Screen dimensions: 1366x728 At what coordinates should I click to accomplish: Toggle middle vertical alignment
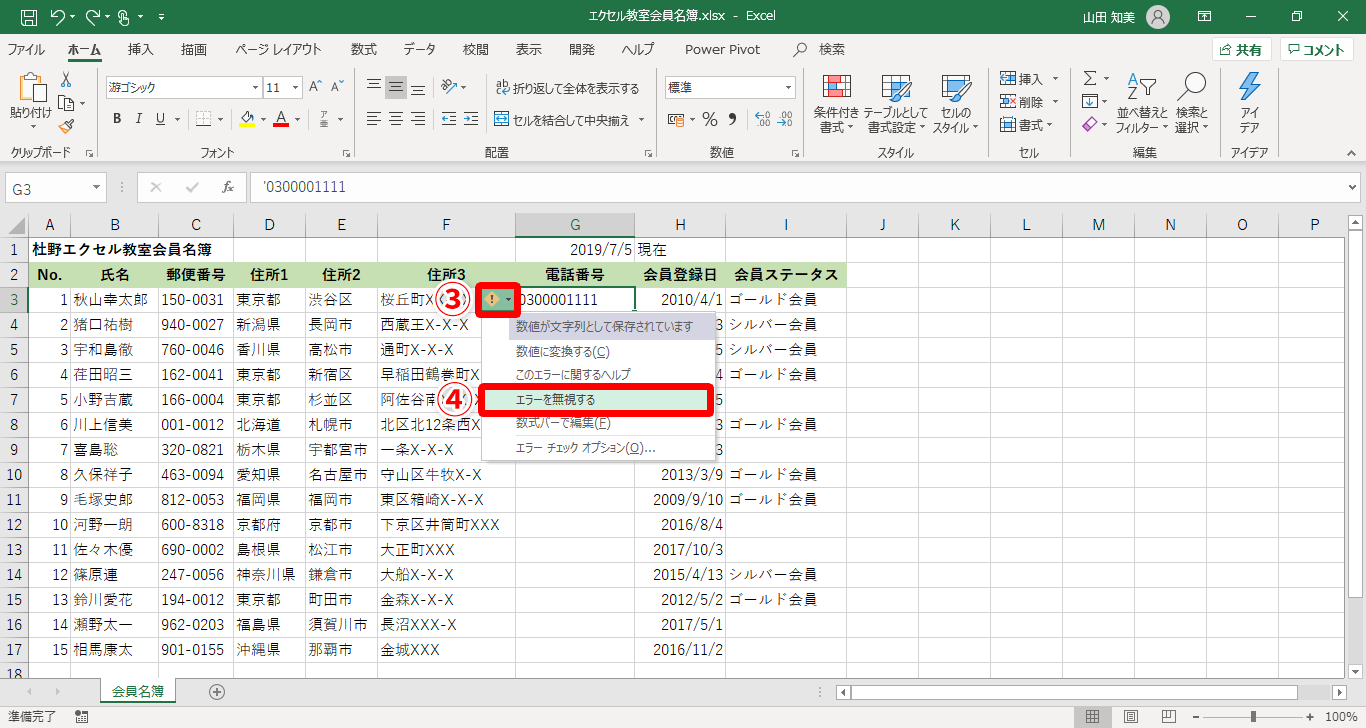coord(396,87)
